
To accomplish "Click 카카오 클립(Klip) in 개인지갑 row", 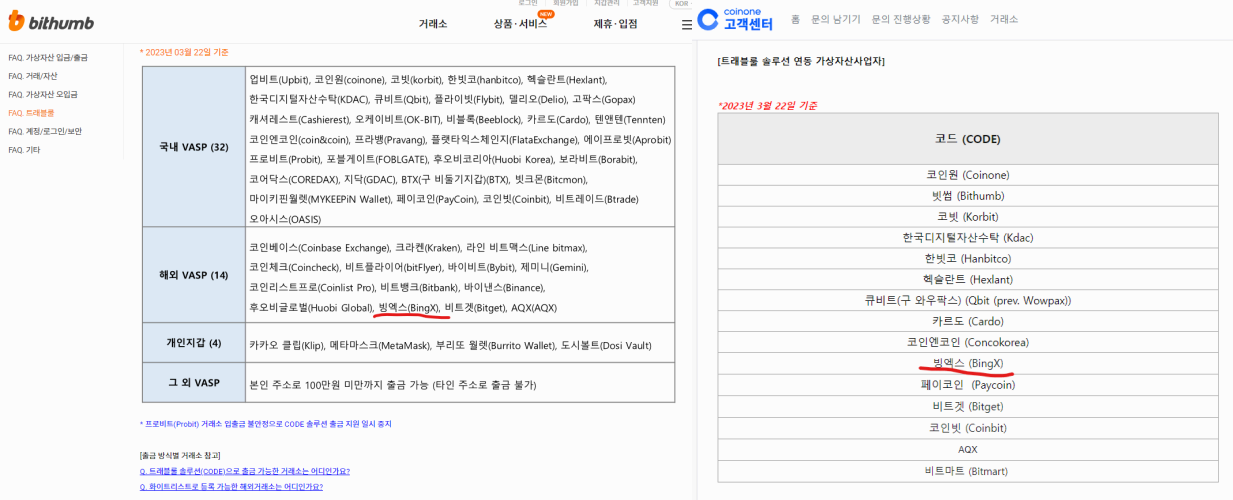I will [x=286, y=344].
